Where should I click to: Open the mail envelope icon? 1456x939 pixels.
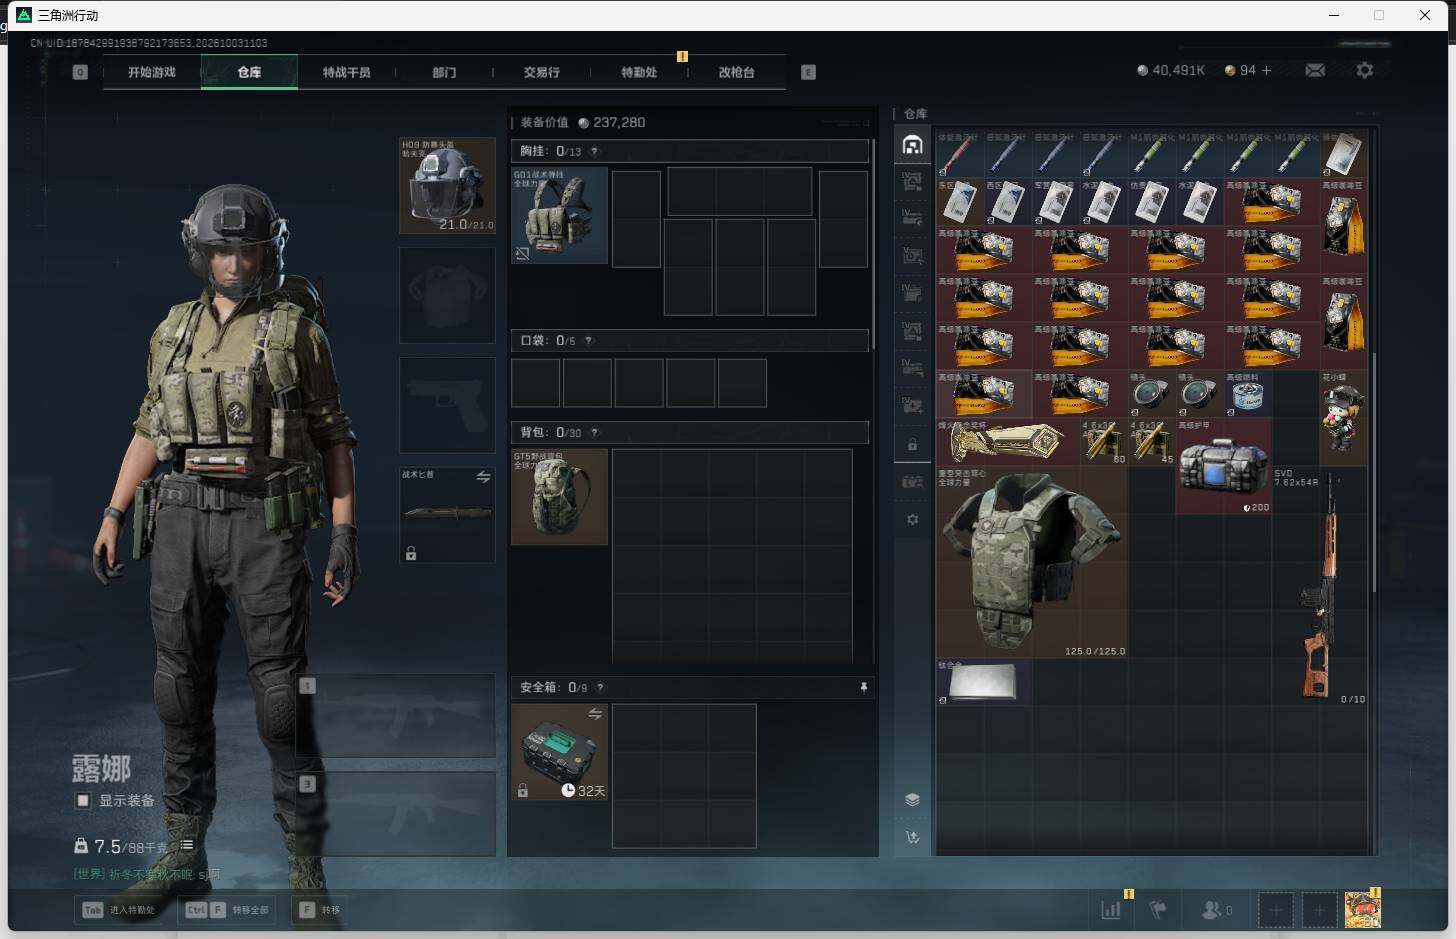1315,70
